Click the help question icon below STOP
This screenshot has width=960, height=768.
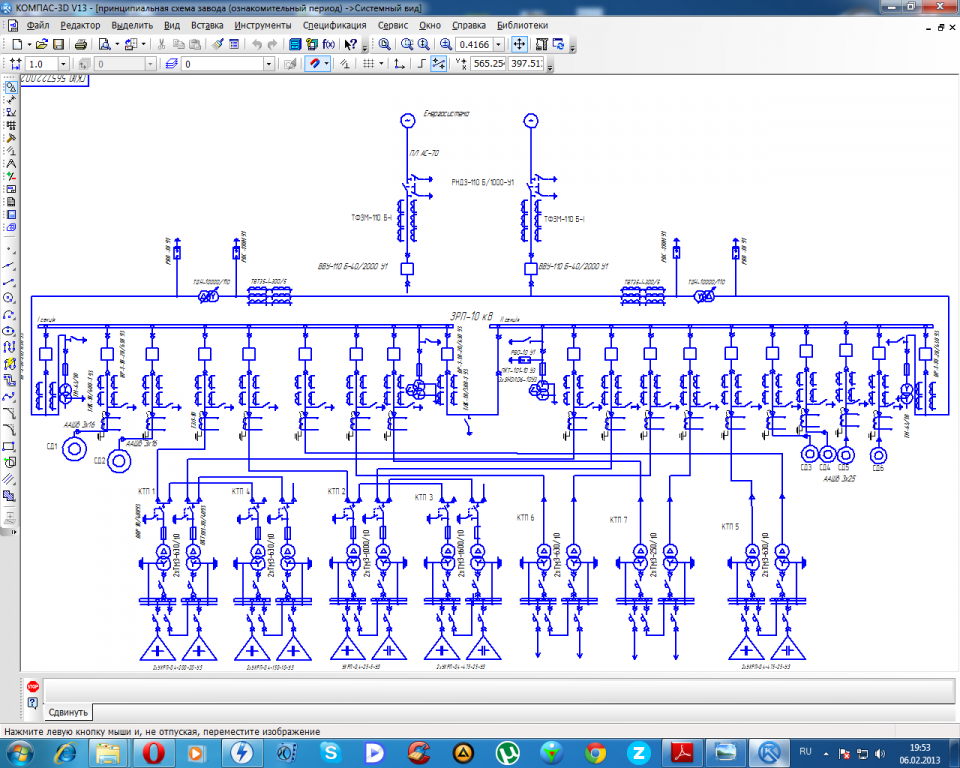pyautogui.click(x=32, y=702)
